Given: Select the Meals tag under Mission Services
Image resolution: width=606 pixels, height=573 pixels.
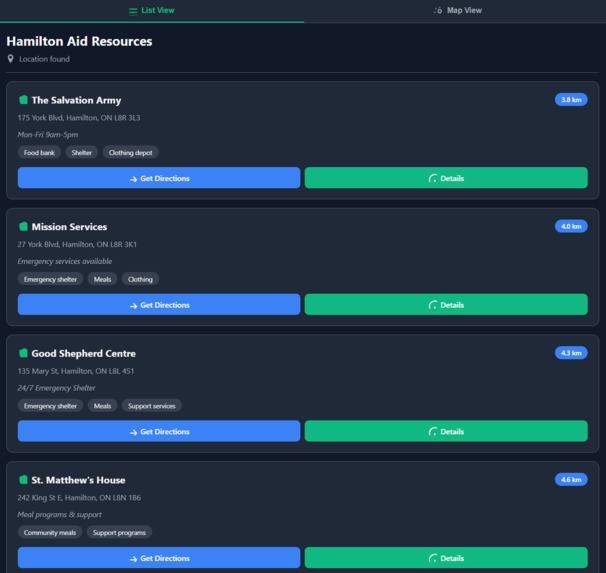Looking at the screenshot, I should 102,279.
